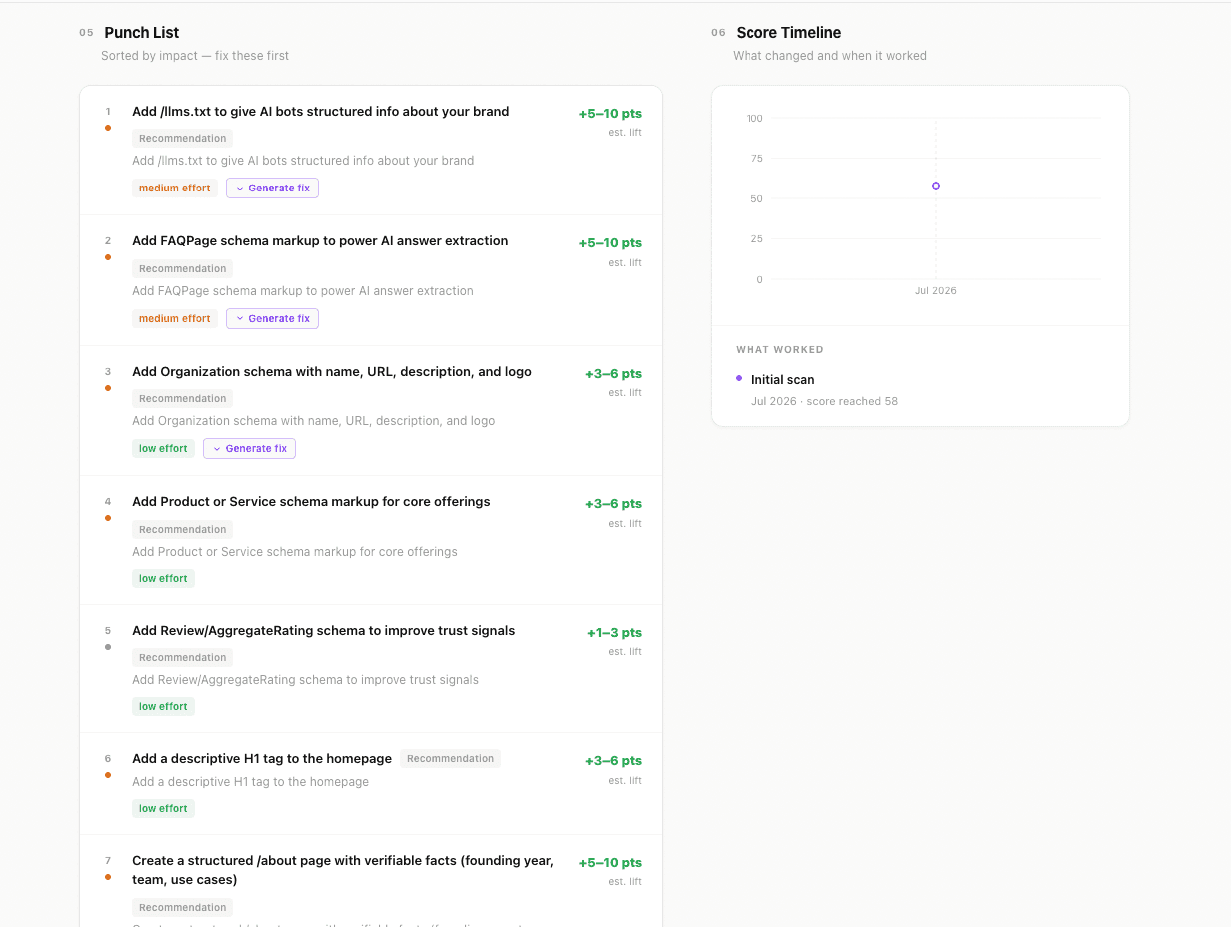Click the orange priority dot on item 1

click(x=108, y=128)
